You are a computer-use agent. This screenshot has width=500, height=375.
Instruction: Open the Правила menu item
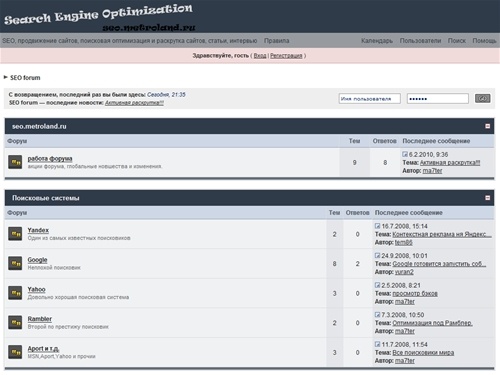point(276,41)
